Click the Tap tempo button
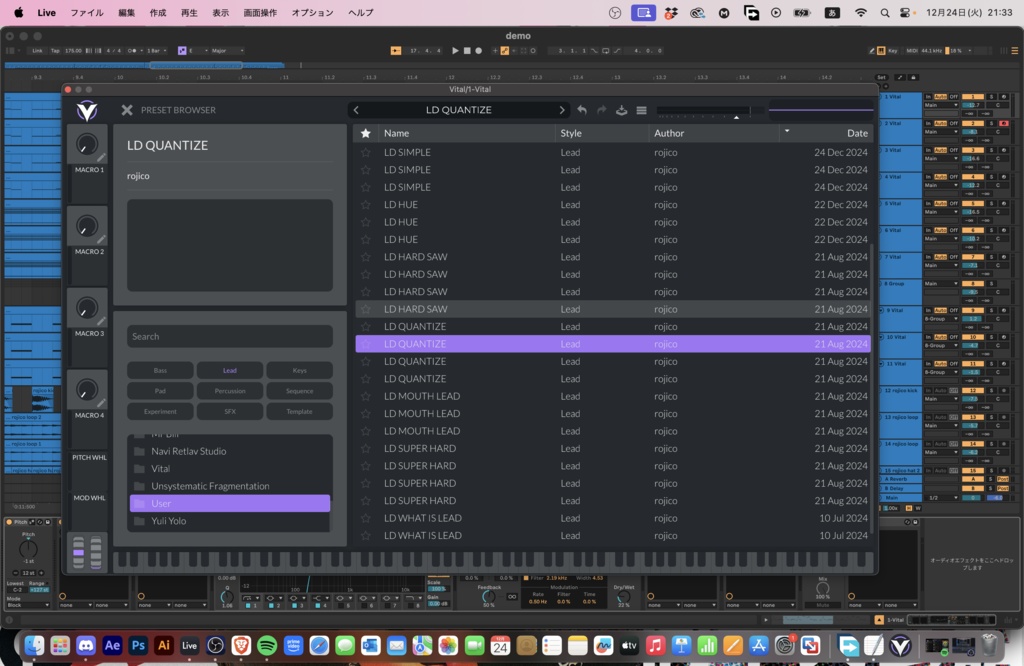 55,50
